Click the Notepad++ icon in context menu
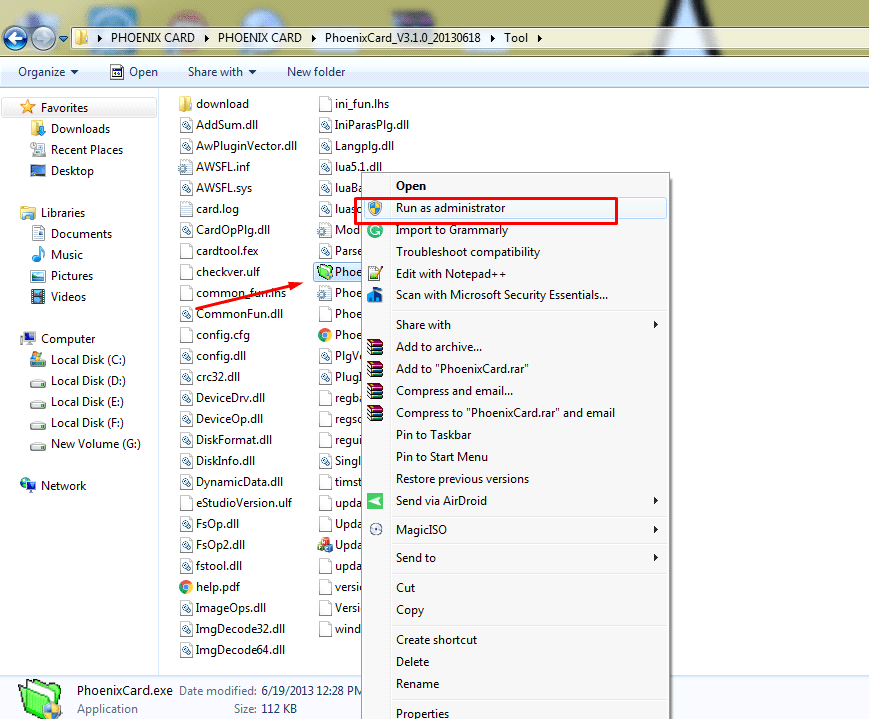 coord(375,273)
